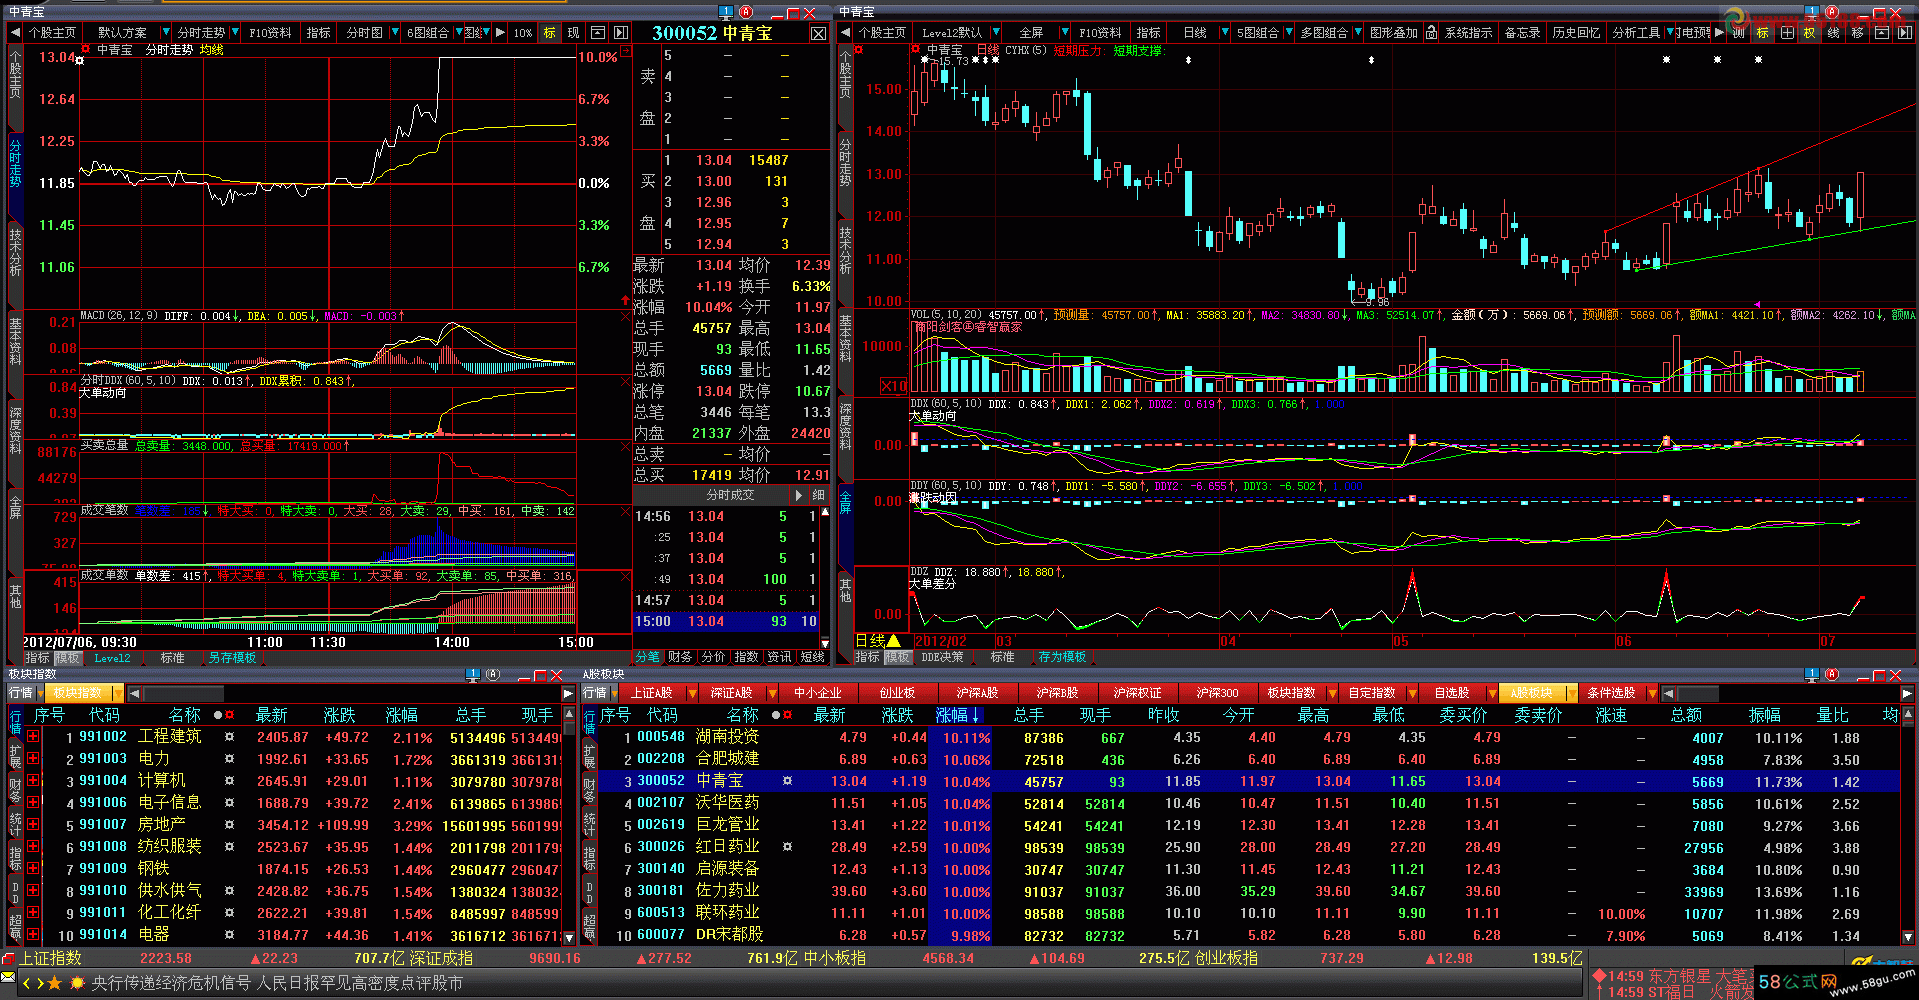1919x1000 pixels.
Task: Open the 日线 period dropdown arrow
Action: click(1226, 32)
